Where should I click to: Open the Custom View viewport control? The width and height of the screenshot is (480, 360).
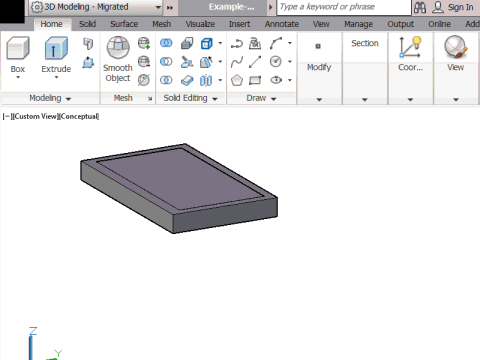coord(35,116)
